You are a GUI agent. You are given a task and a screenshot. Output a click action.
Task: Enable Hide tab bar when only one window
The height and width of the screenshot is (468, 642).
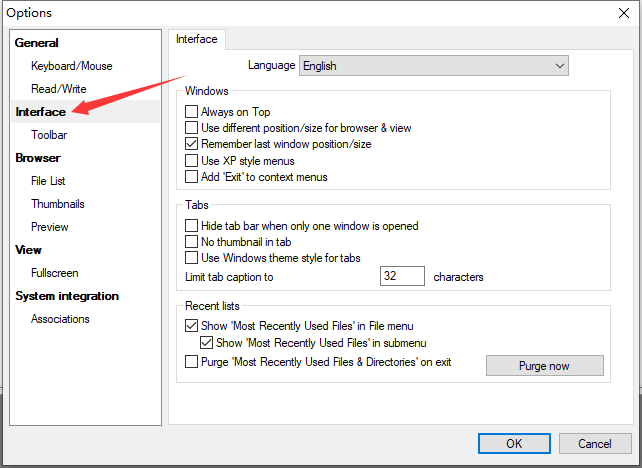point(192,226)
